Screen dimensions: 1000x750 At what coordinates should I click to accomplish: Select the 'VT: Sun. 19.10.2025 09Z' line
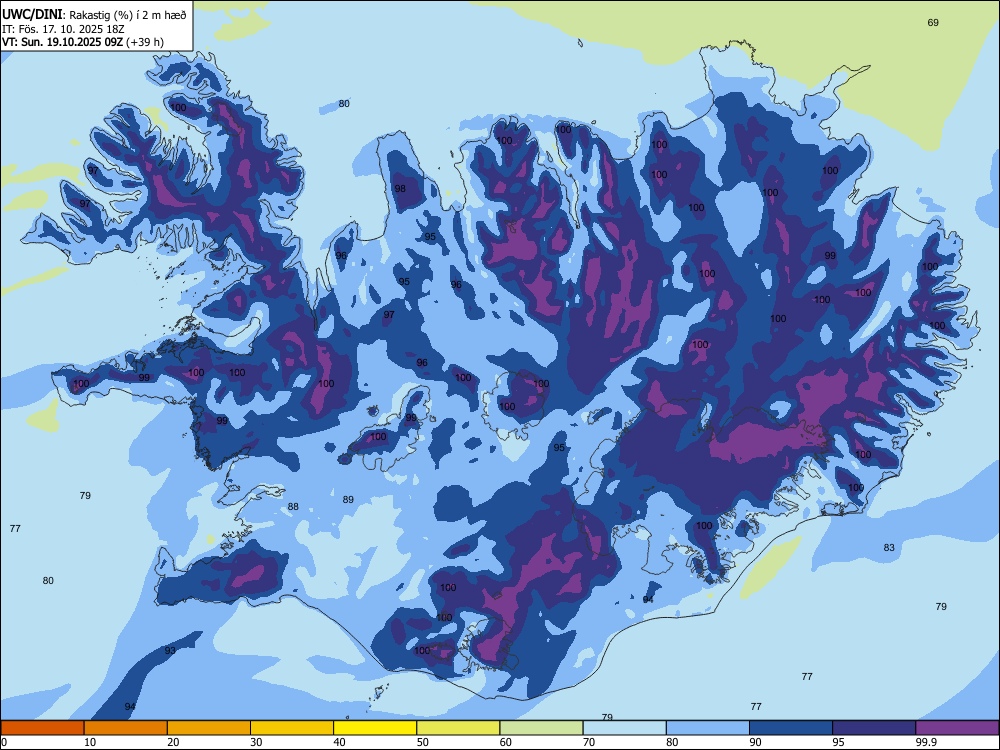(x=62, y=42)
